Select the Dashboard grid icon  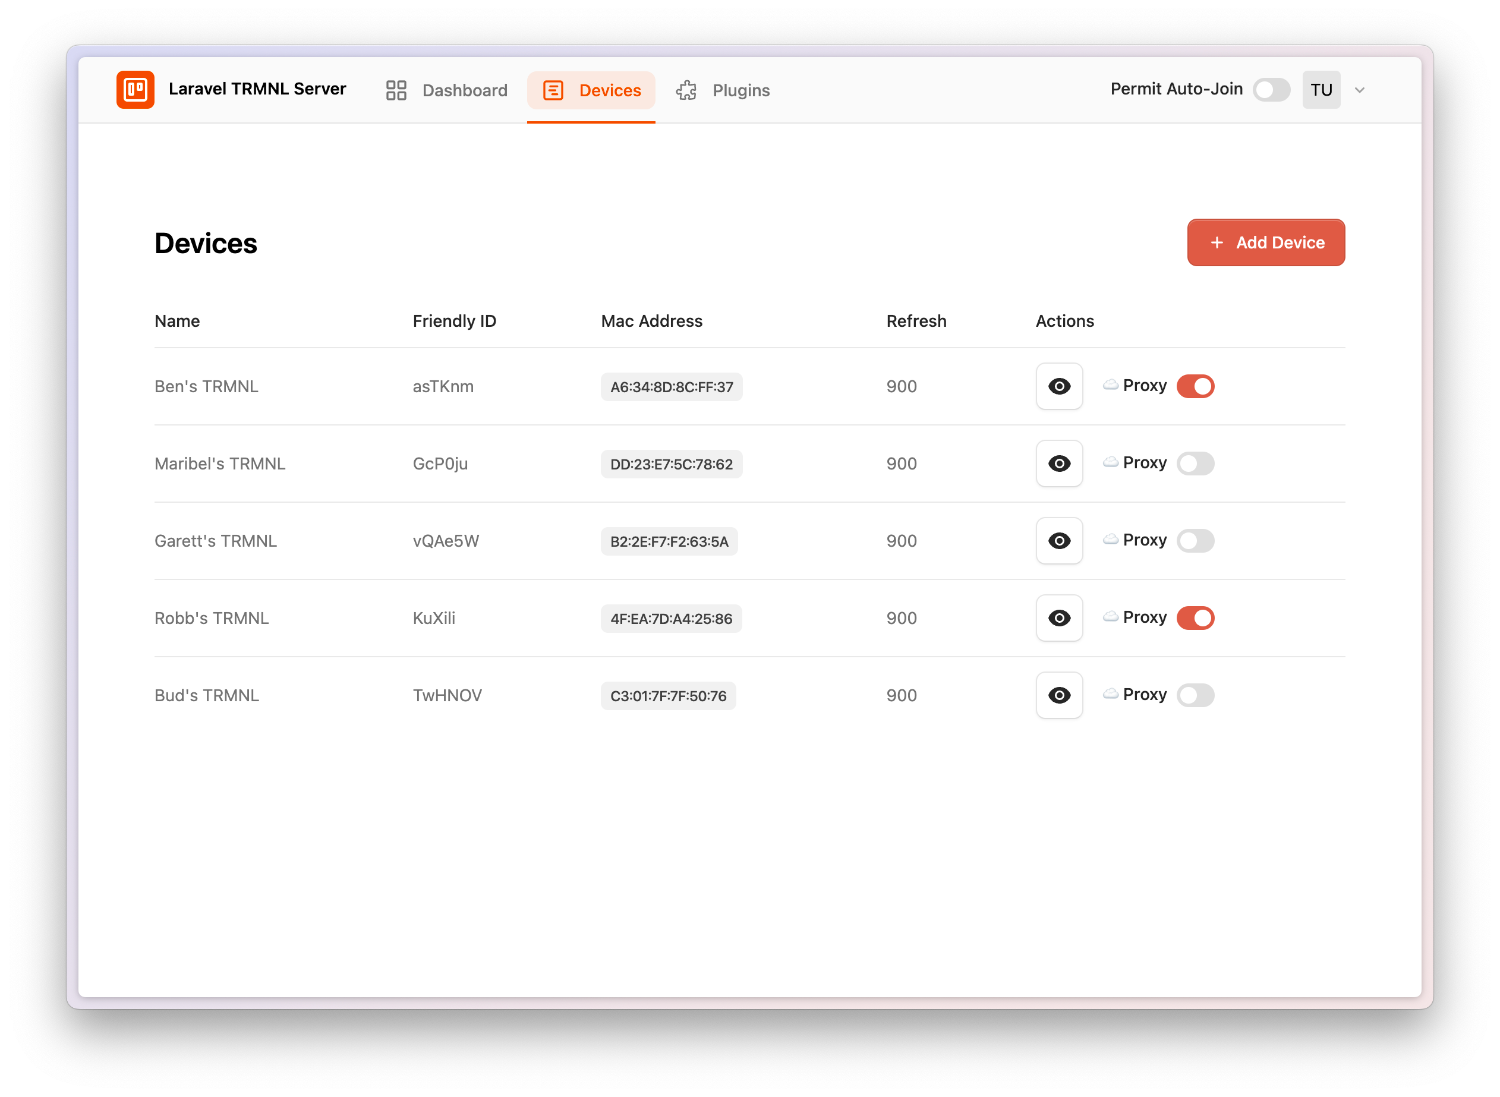[396, 89]
